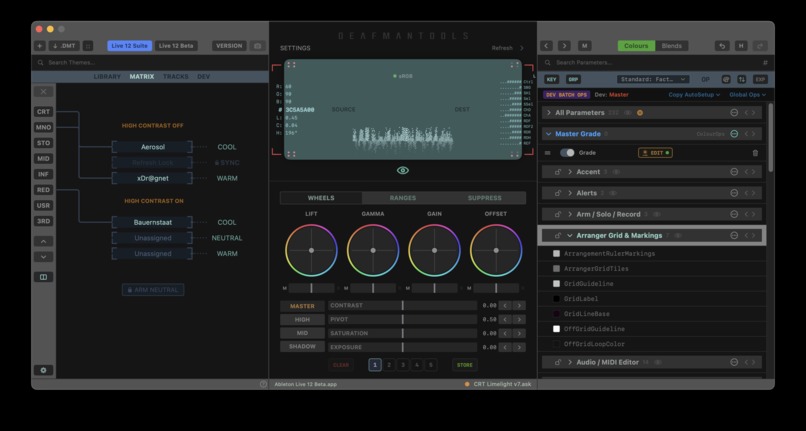The height and width of the screenshot is (431, 806).
Task: Switch to the DEV tab
Action: click(204, 77)
